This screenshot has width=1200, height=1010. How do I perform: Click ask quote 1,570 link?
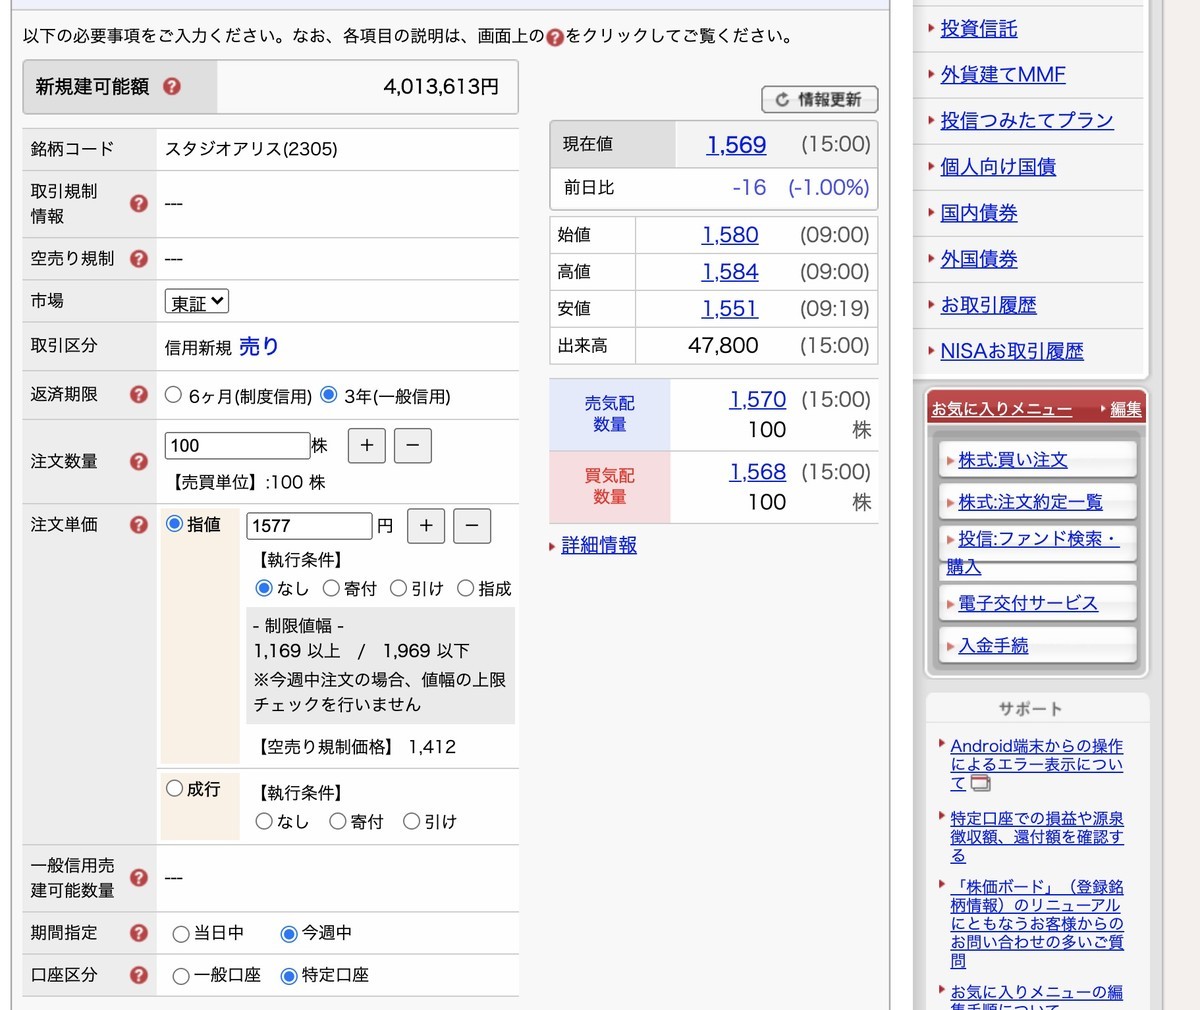(x=758, y=400)
